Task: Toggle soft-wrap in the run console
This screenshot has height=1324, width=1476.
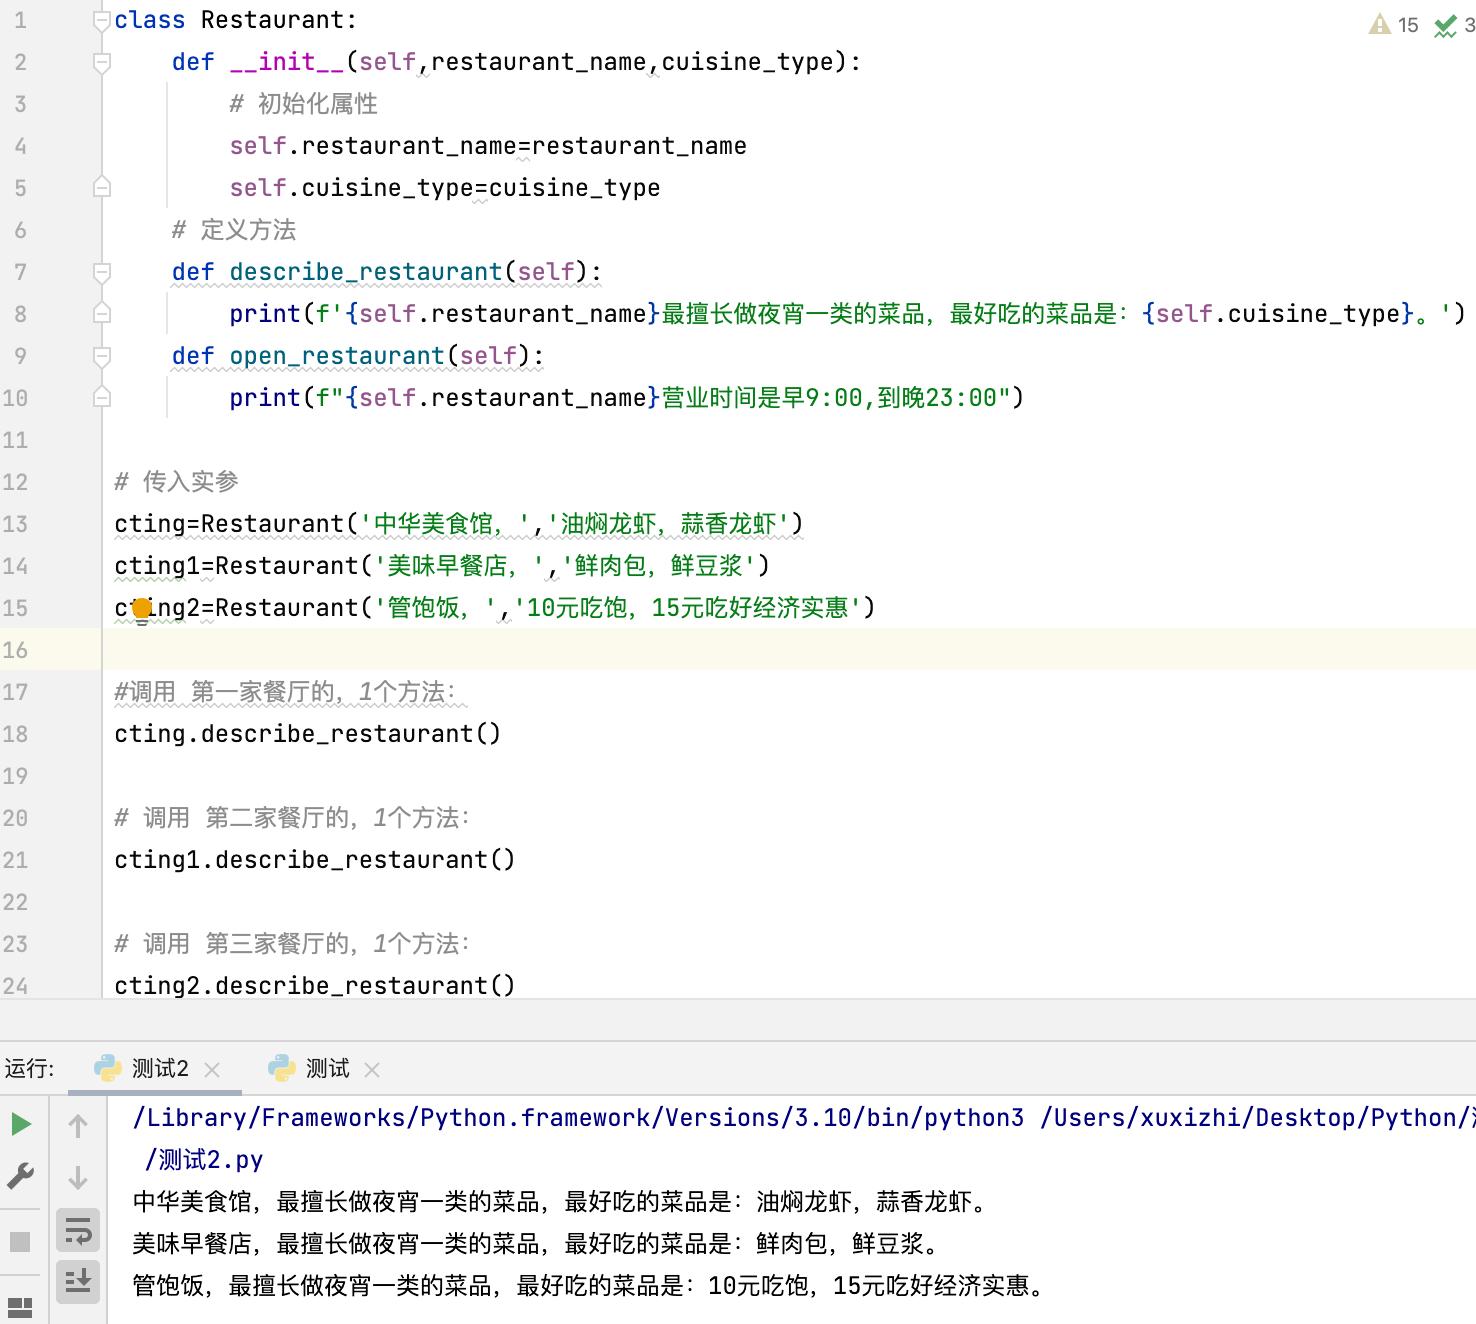Action: 78,1232
